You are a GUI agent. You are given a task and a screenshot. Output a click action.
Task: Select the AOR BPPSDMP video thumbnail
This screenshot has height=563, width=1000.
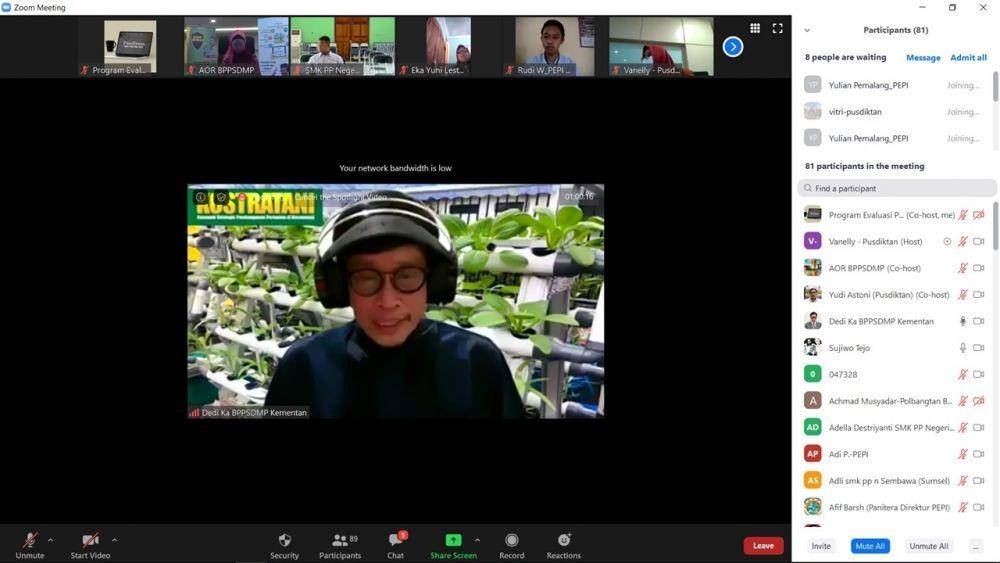point(236,47)
